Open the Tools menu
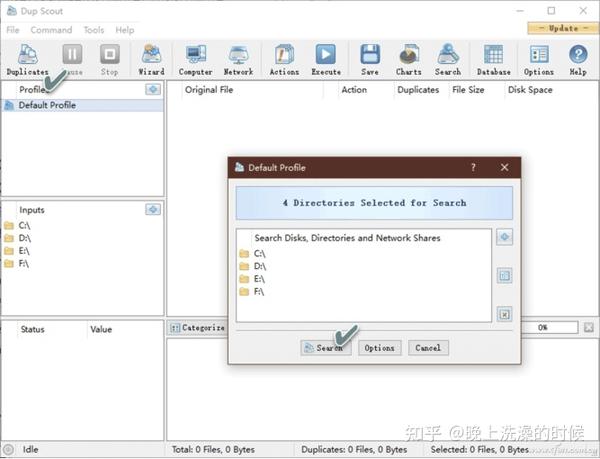This screenshot has width=600, height=459. pos(94,30)
